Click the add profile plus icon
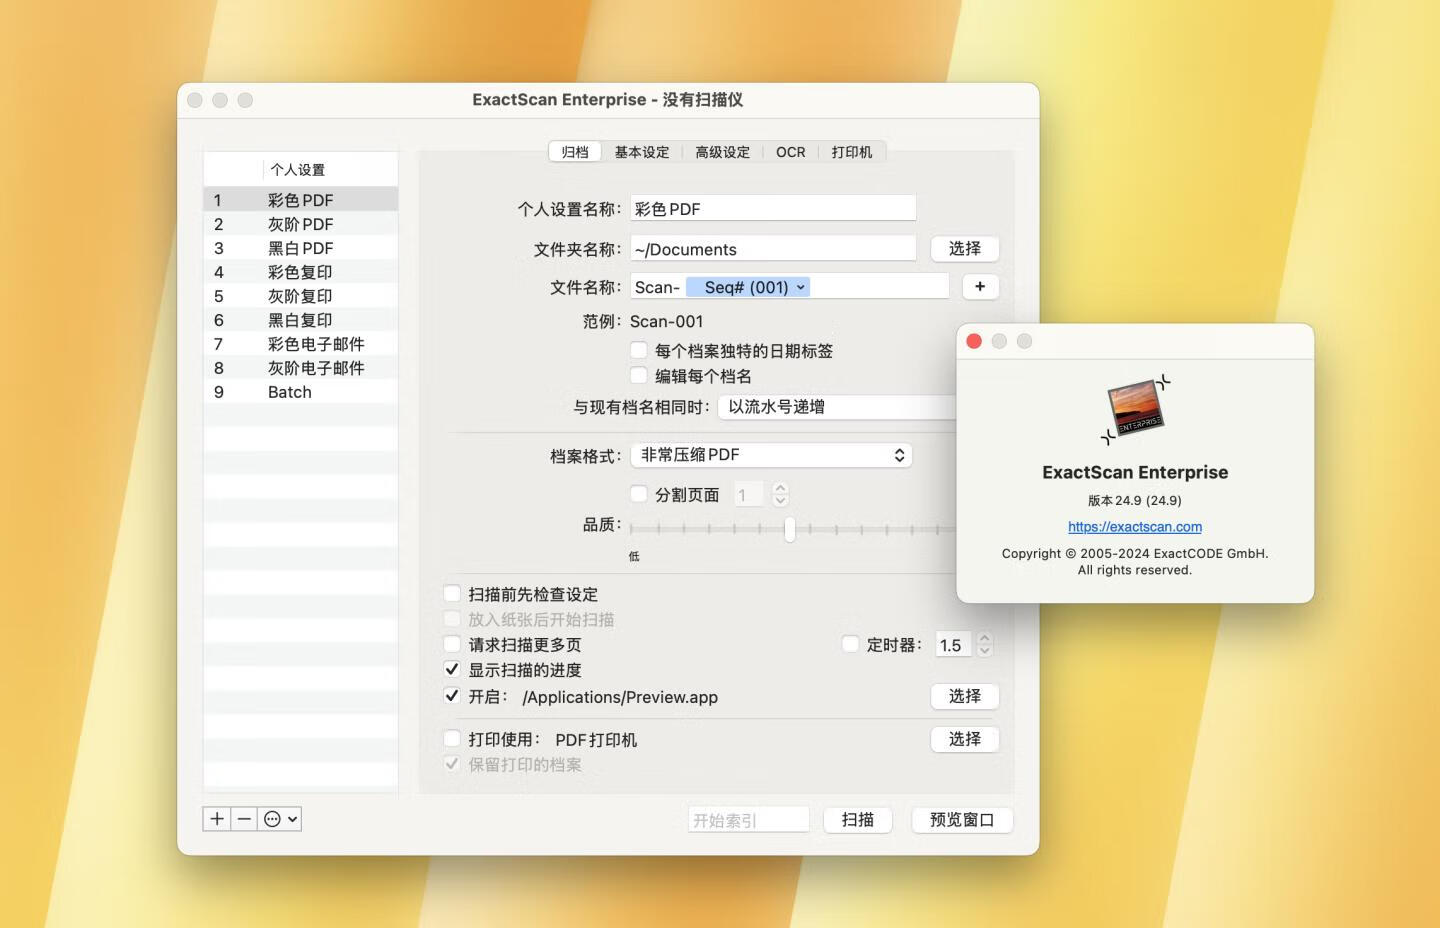Viewport: 1440px width, 928px height. [217, 819]
